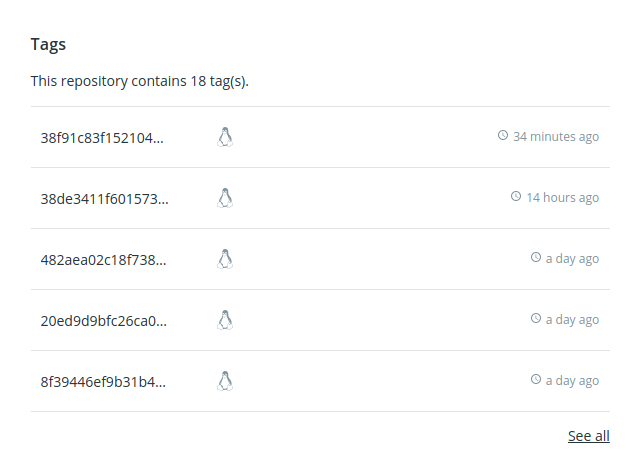Click the Linux penguin icon for tag 20ed9d9bfc26ca0
The image size is (638, 470).
pyautogui.click(x=225, y=320)
